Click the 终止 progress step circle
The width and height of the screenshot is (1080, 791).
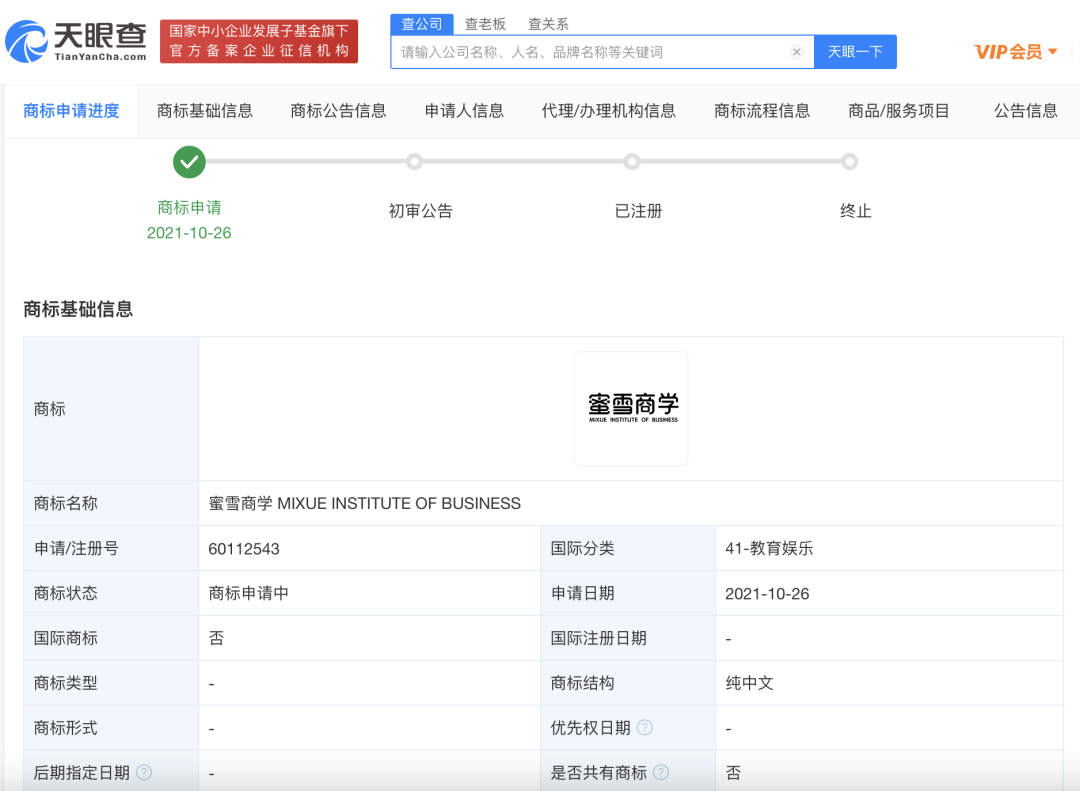click(849, 162)
